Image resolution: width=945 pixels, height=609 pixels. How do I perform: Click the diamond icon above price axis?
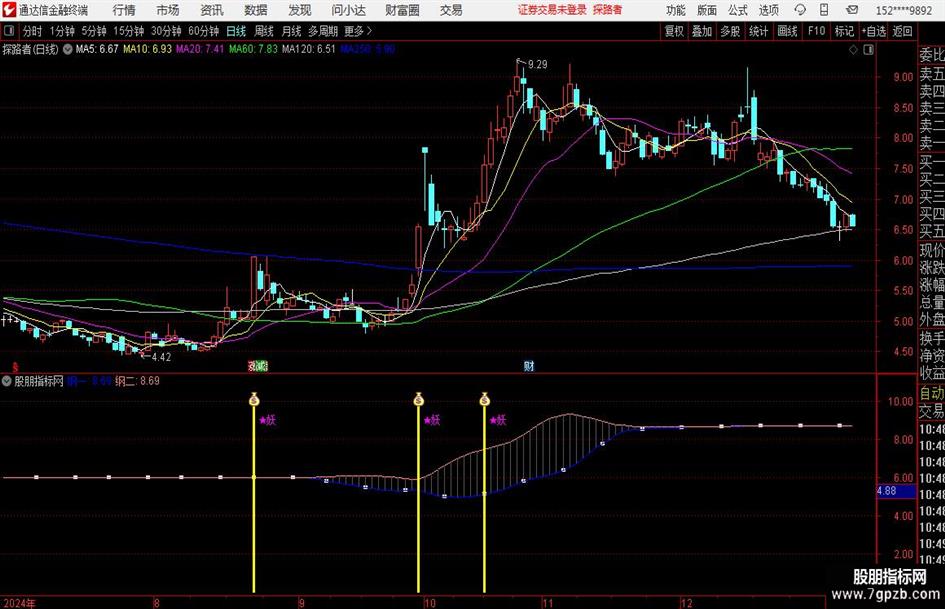pyautogui.click(x=853, y=50)
